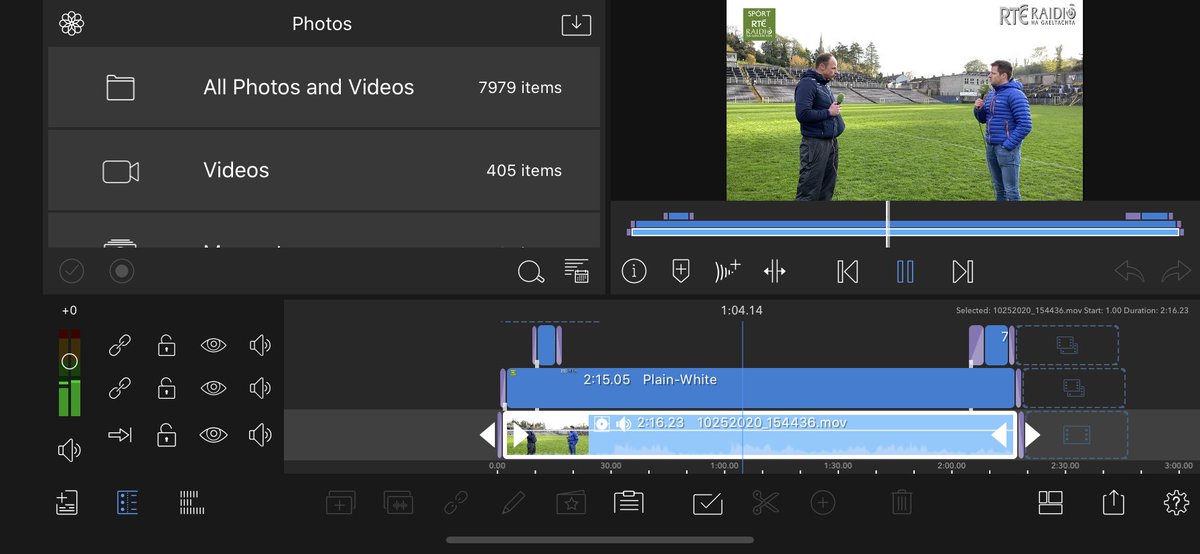Image resolution: width=1200 pixels, height=554 pixels.
Task: Toggle link on the Plain-White track
Action: [x=120, y=387]
